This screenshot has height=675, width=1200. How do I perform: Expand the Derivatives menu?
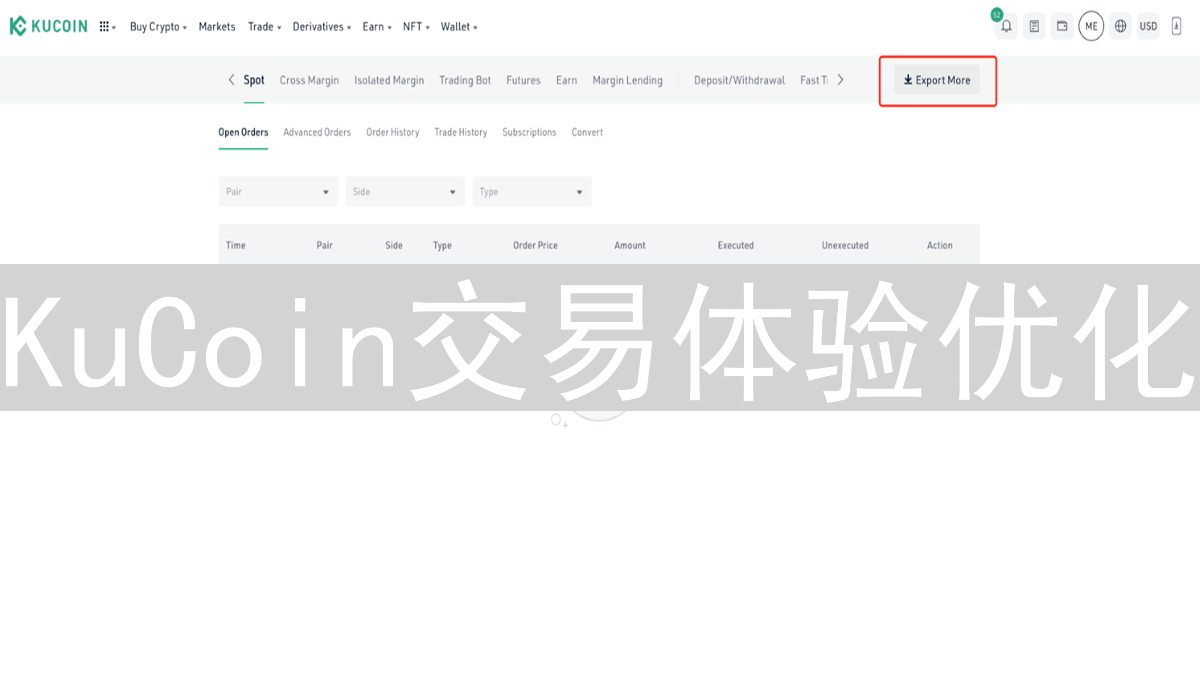(322, 27)
